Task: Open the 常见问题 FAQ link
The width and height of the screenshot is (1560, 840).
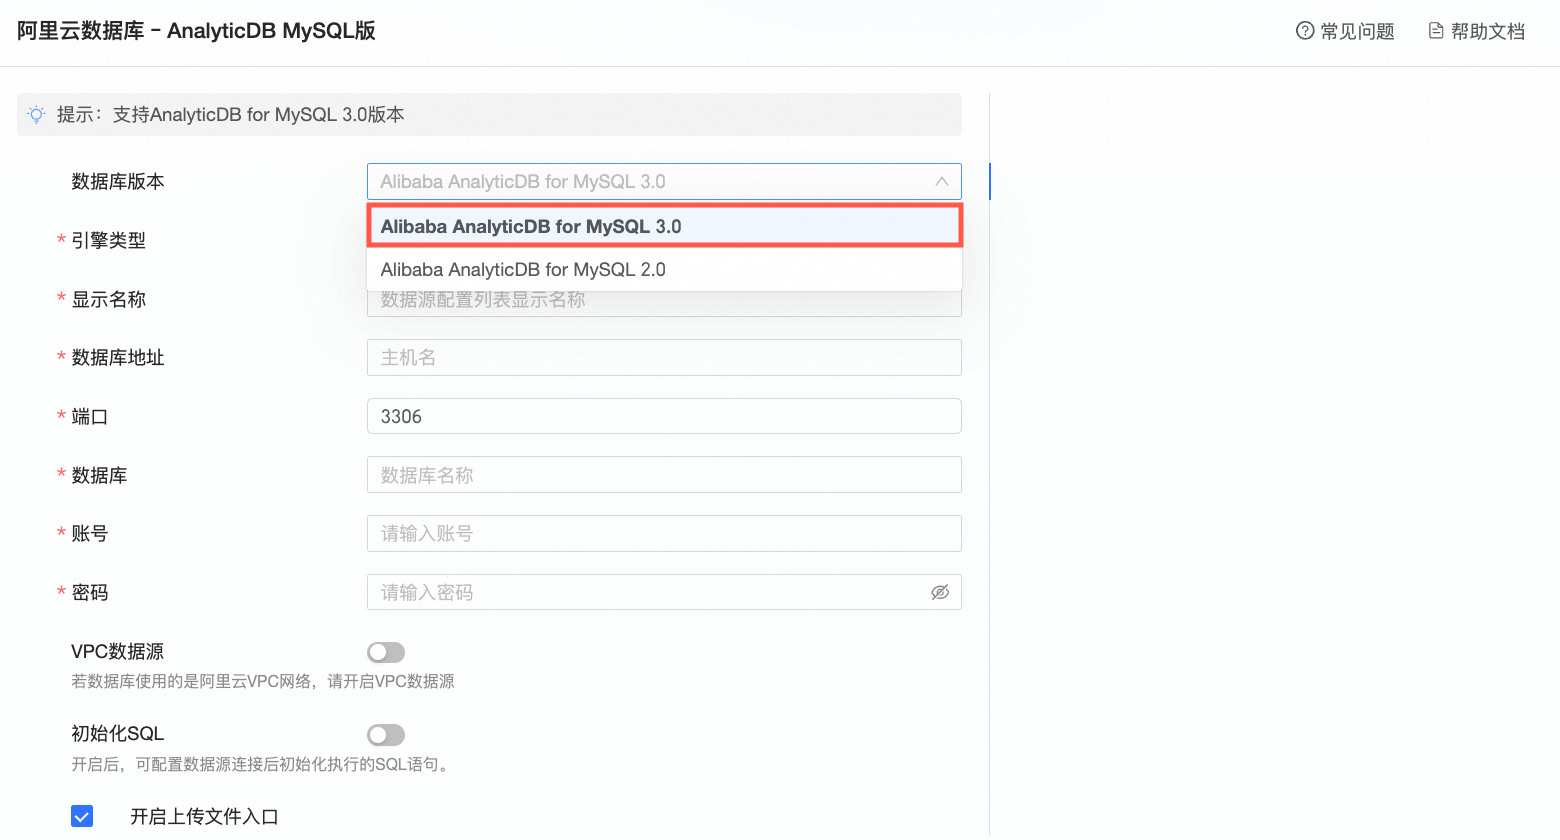Action: [1345, 31]
